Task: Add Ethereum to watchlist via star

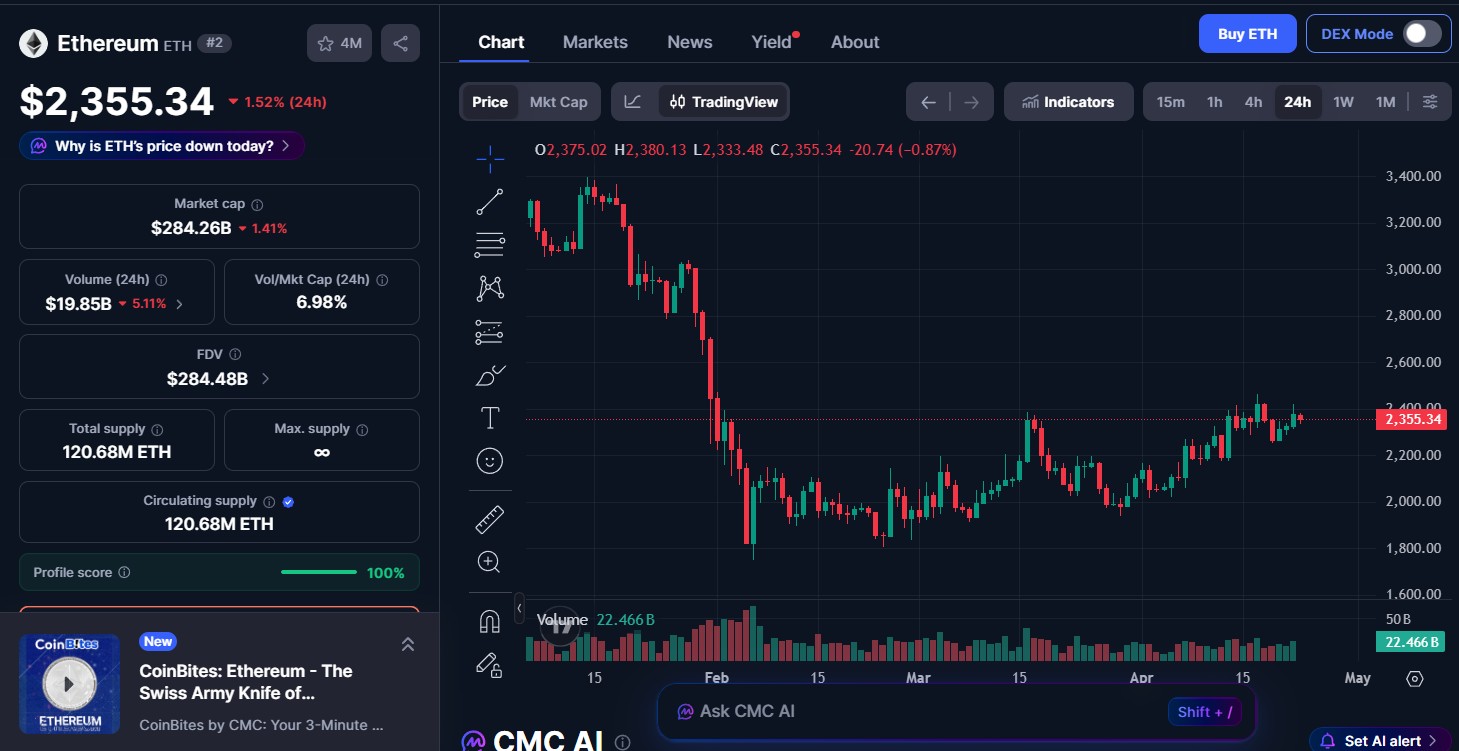Action: (325, 43)
